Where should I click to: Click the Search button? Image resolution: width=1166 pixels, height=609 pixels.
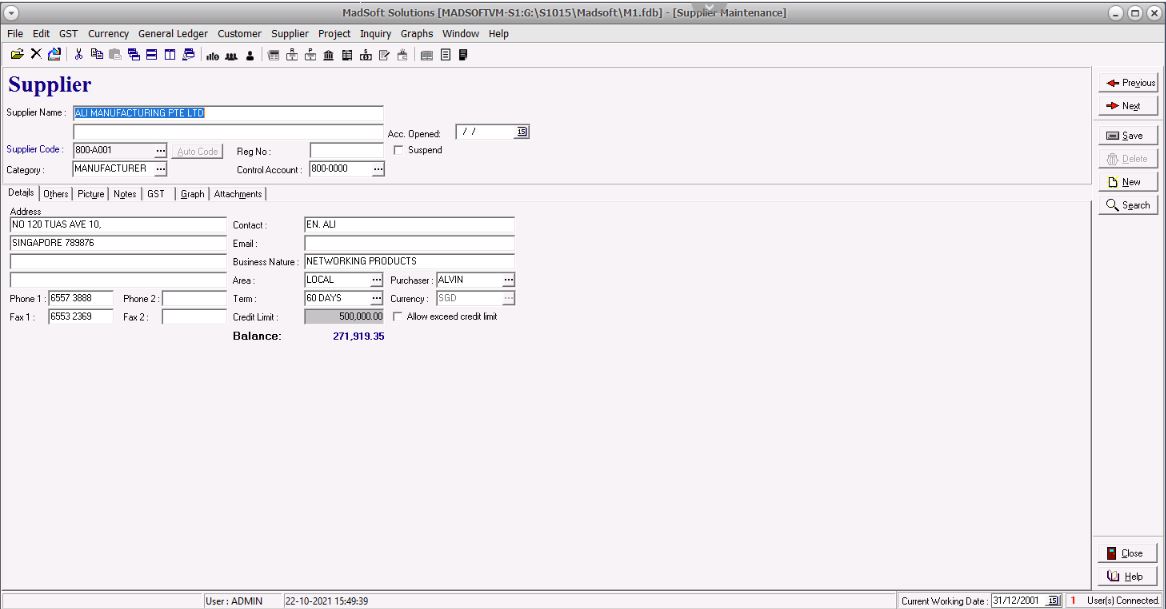click(x=1129, y=204)
